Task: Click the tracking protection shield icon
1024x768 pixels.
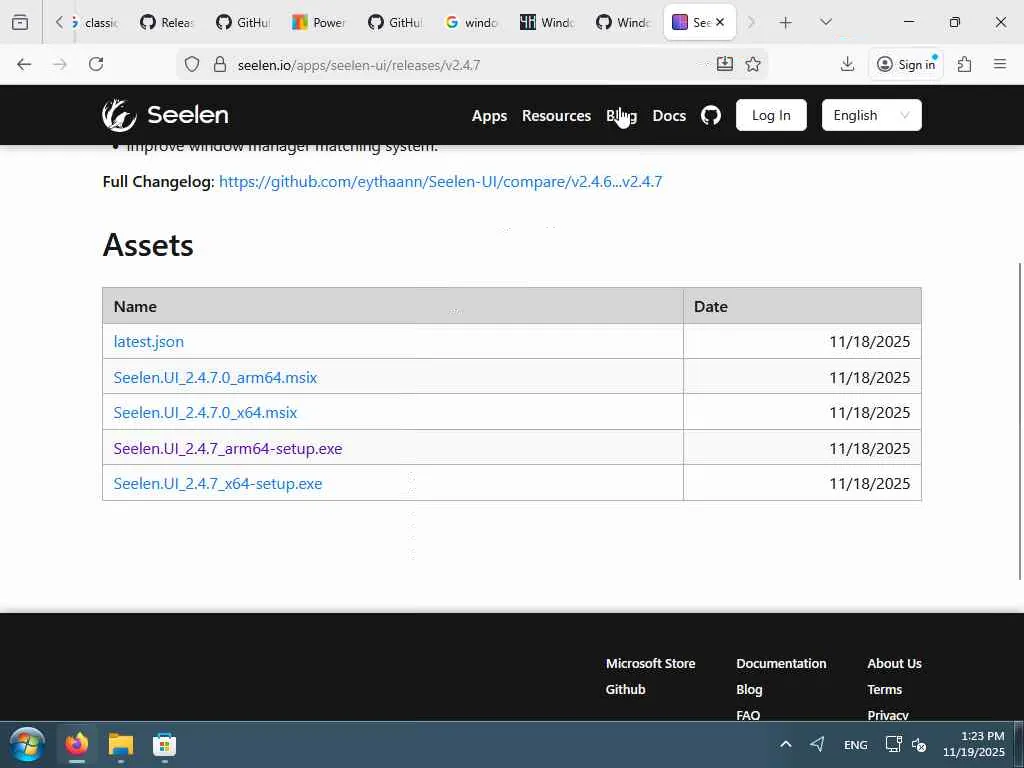Action: [191, 64]
